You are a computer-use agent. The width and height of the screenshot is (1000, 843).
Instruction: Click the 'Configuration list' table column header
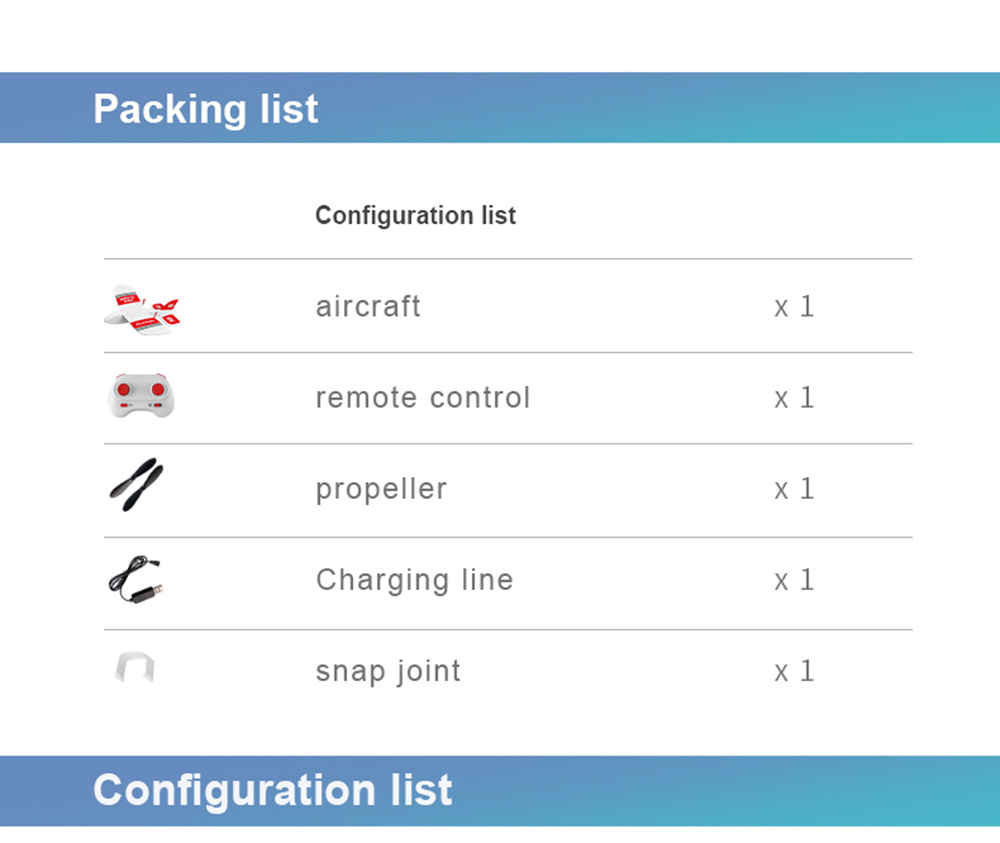coord(415,215)
